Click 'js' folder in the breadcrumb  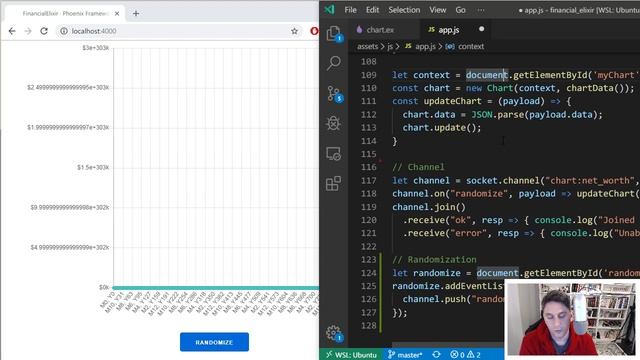[x=390, y=47]
